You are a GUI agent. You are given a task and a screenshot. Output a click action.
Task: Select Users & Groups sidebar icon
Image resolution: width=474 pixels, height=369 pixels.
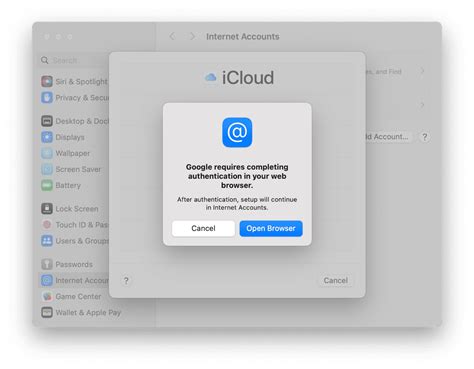(47, 241)
